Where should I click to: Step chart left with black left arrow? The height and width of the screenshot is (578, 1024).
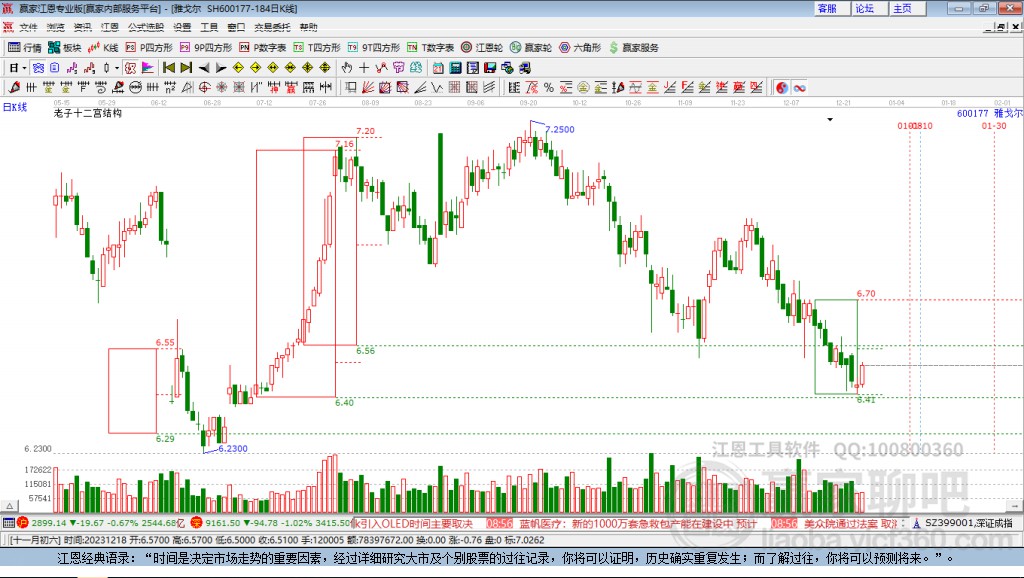pos(204,68)
